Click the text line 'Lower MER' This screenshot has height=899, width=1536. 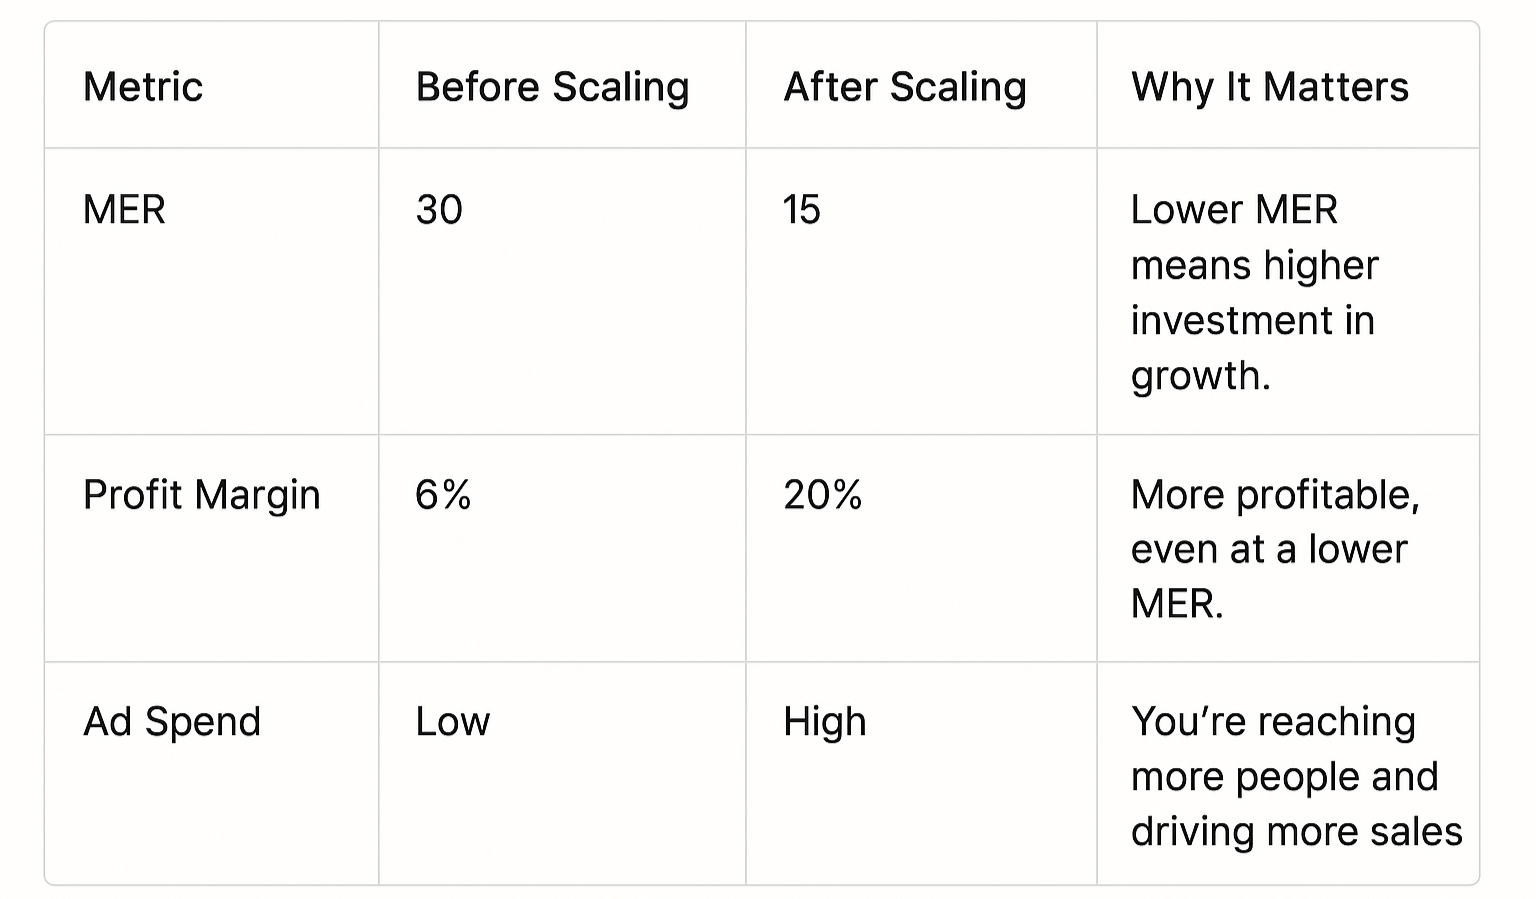pyautogui.click(x=1233, y=210)
